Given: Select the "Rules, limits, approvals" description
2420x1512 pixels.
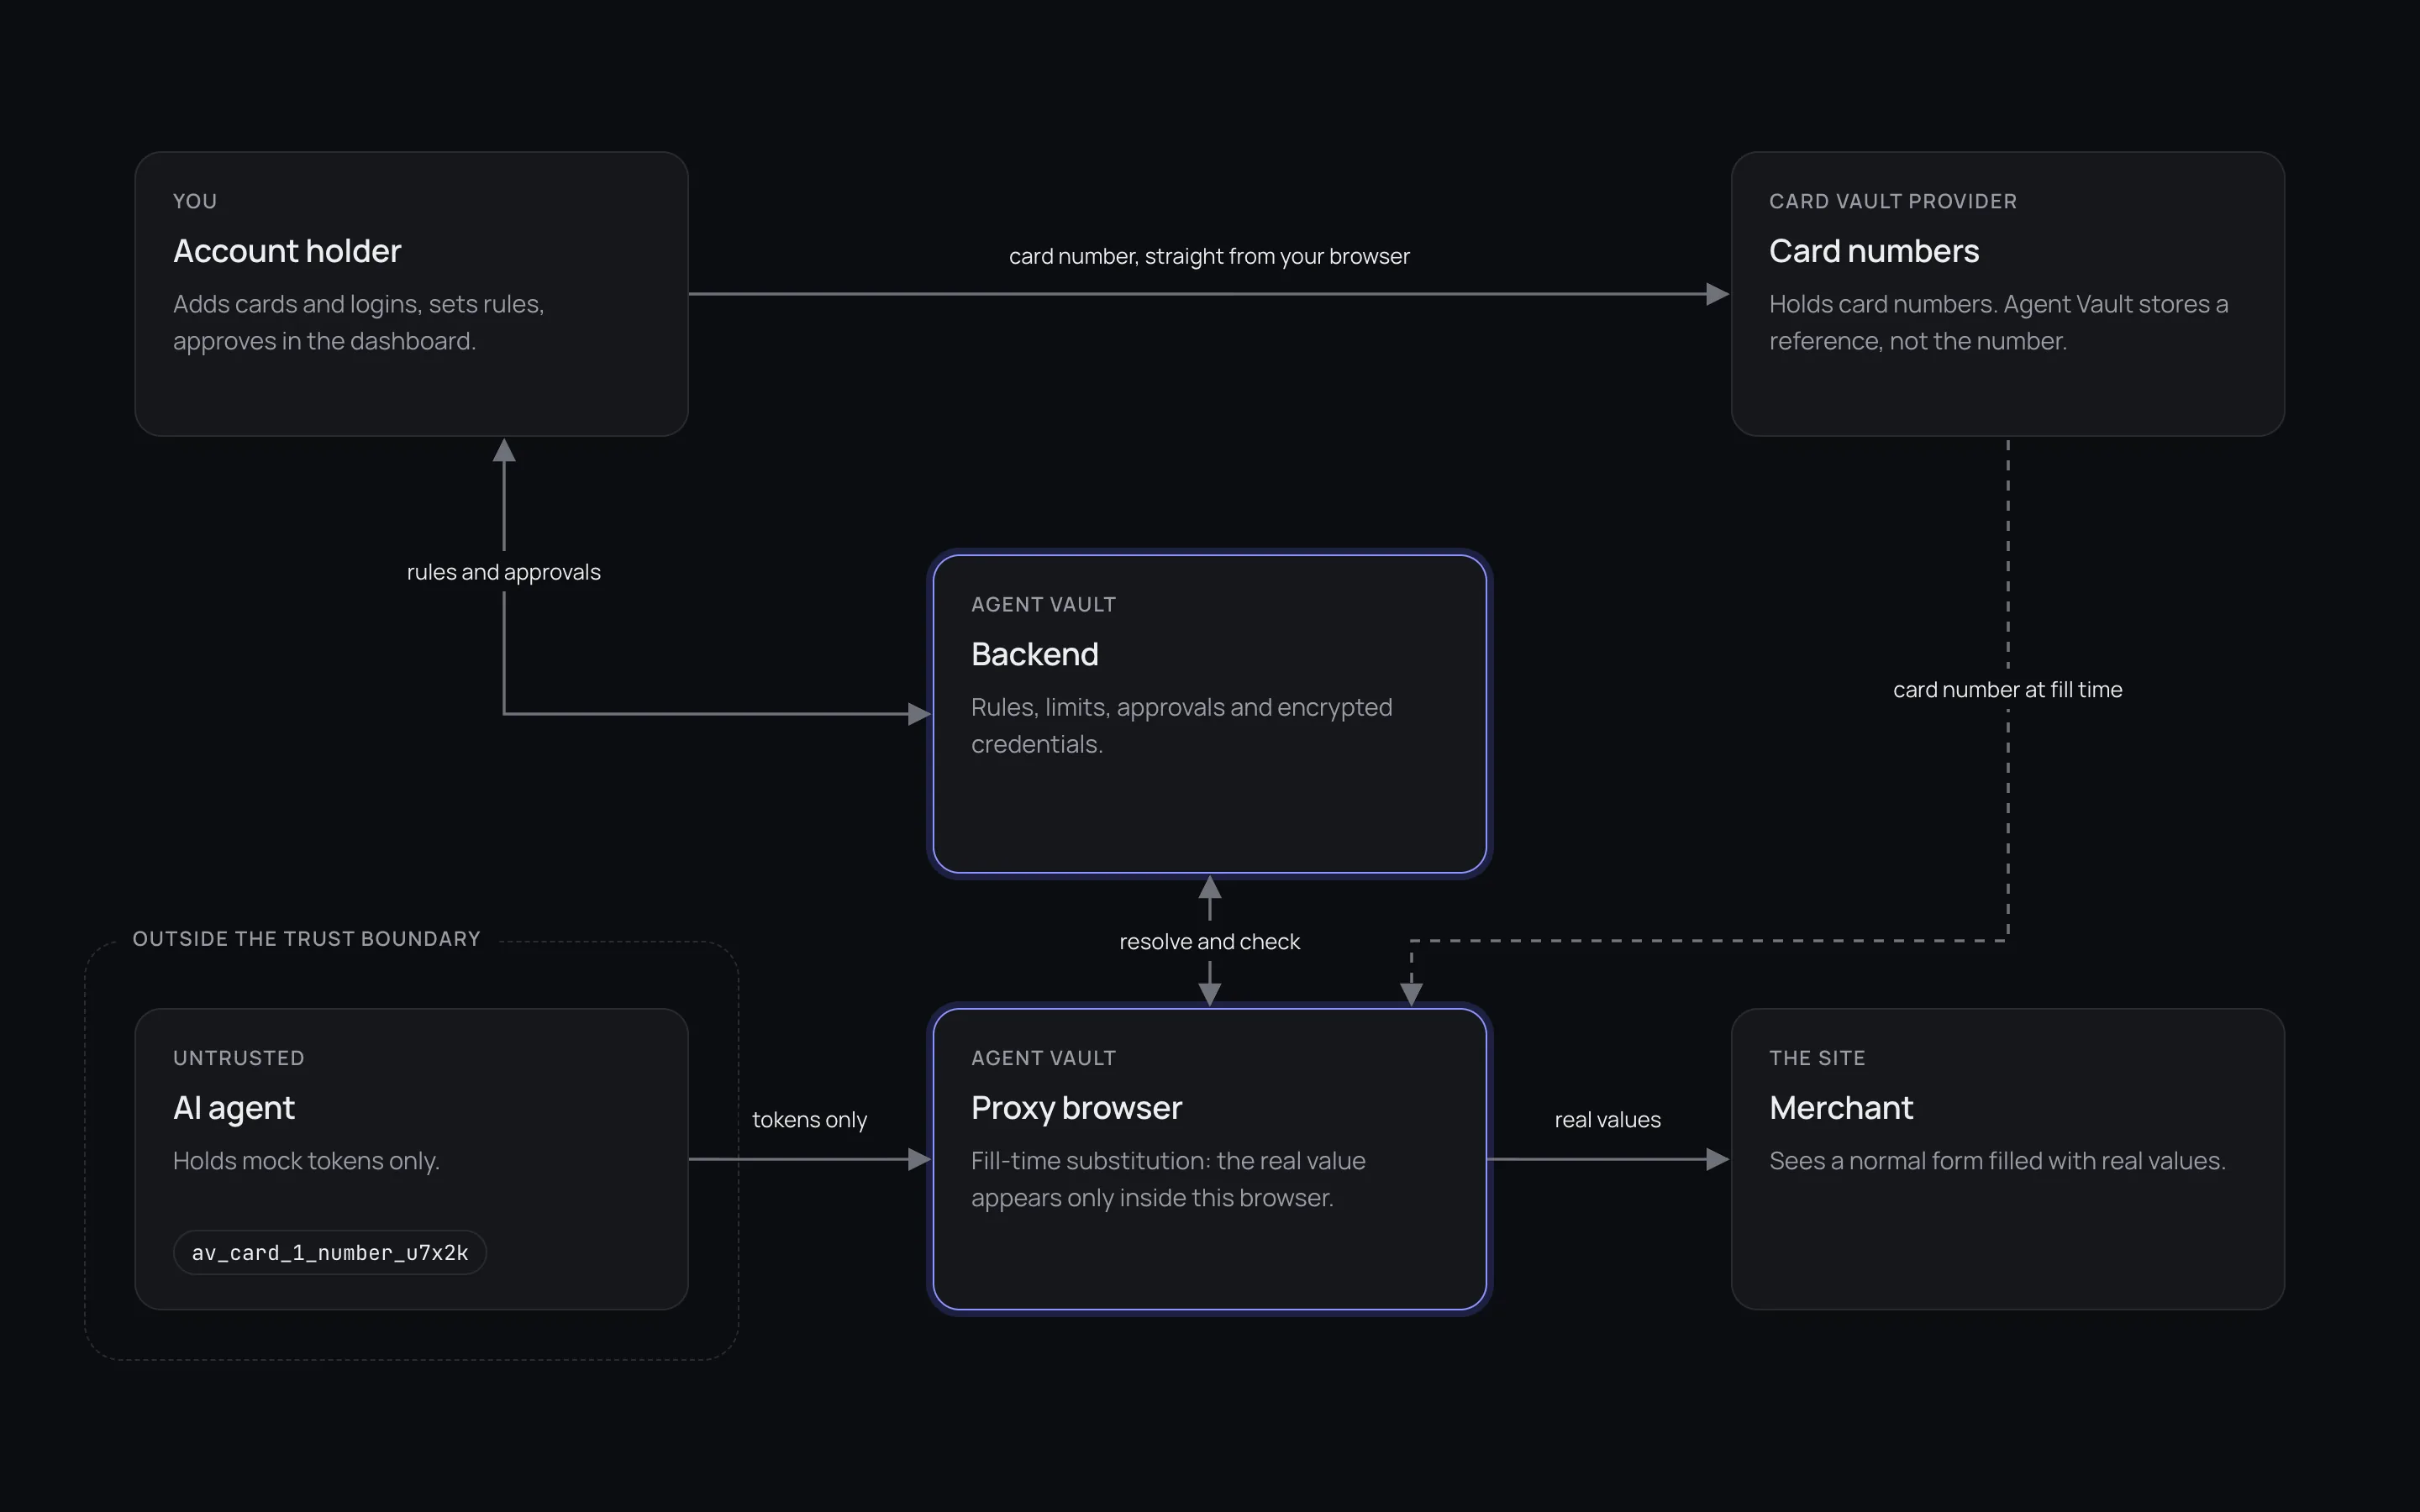Looking at the screenshot, I should tap(1181, 726).
